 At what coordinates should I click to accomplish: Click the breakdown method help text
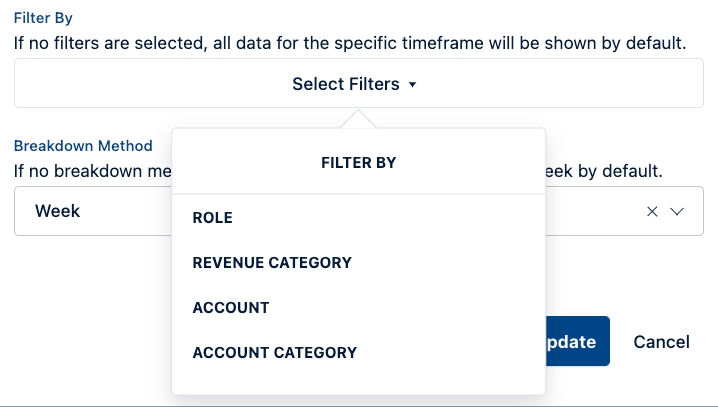90,170
